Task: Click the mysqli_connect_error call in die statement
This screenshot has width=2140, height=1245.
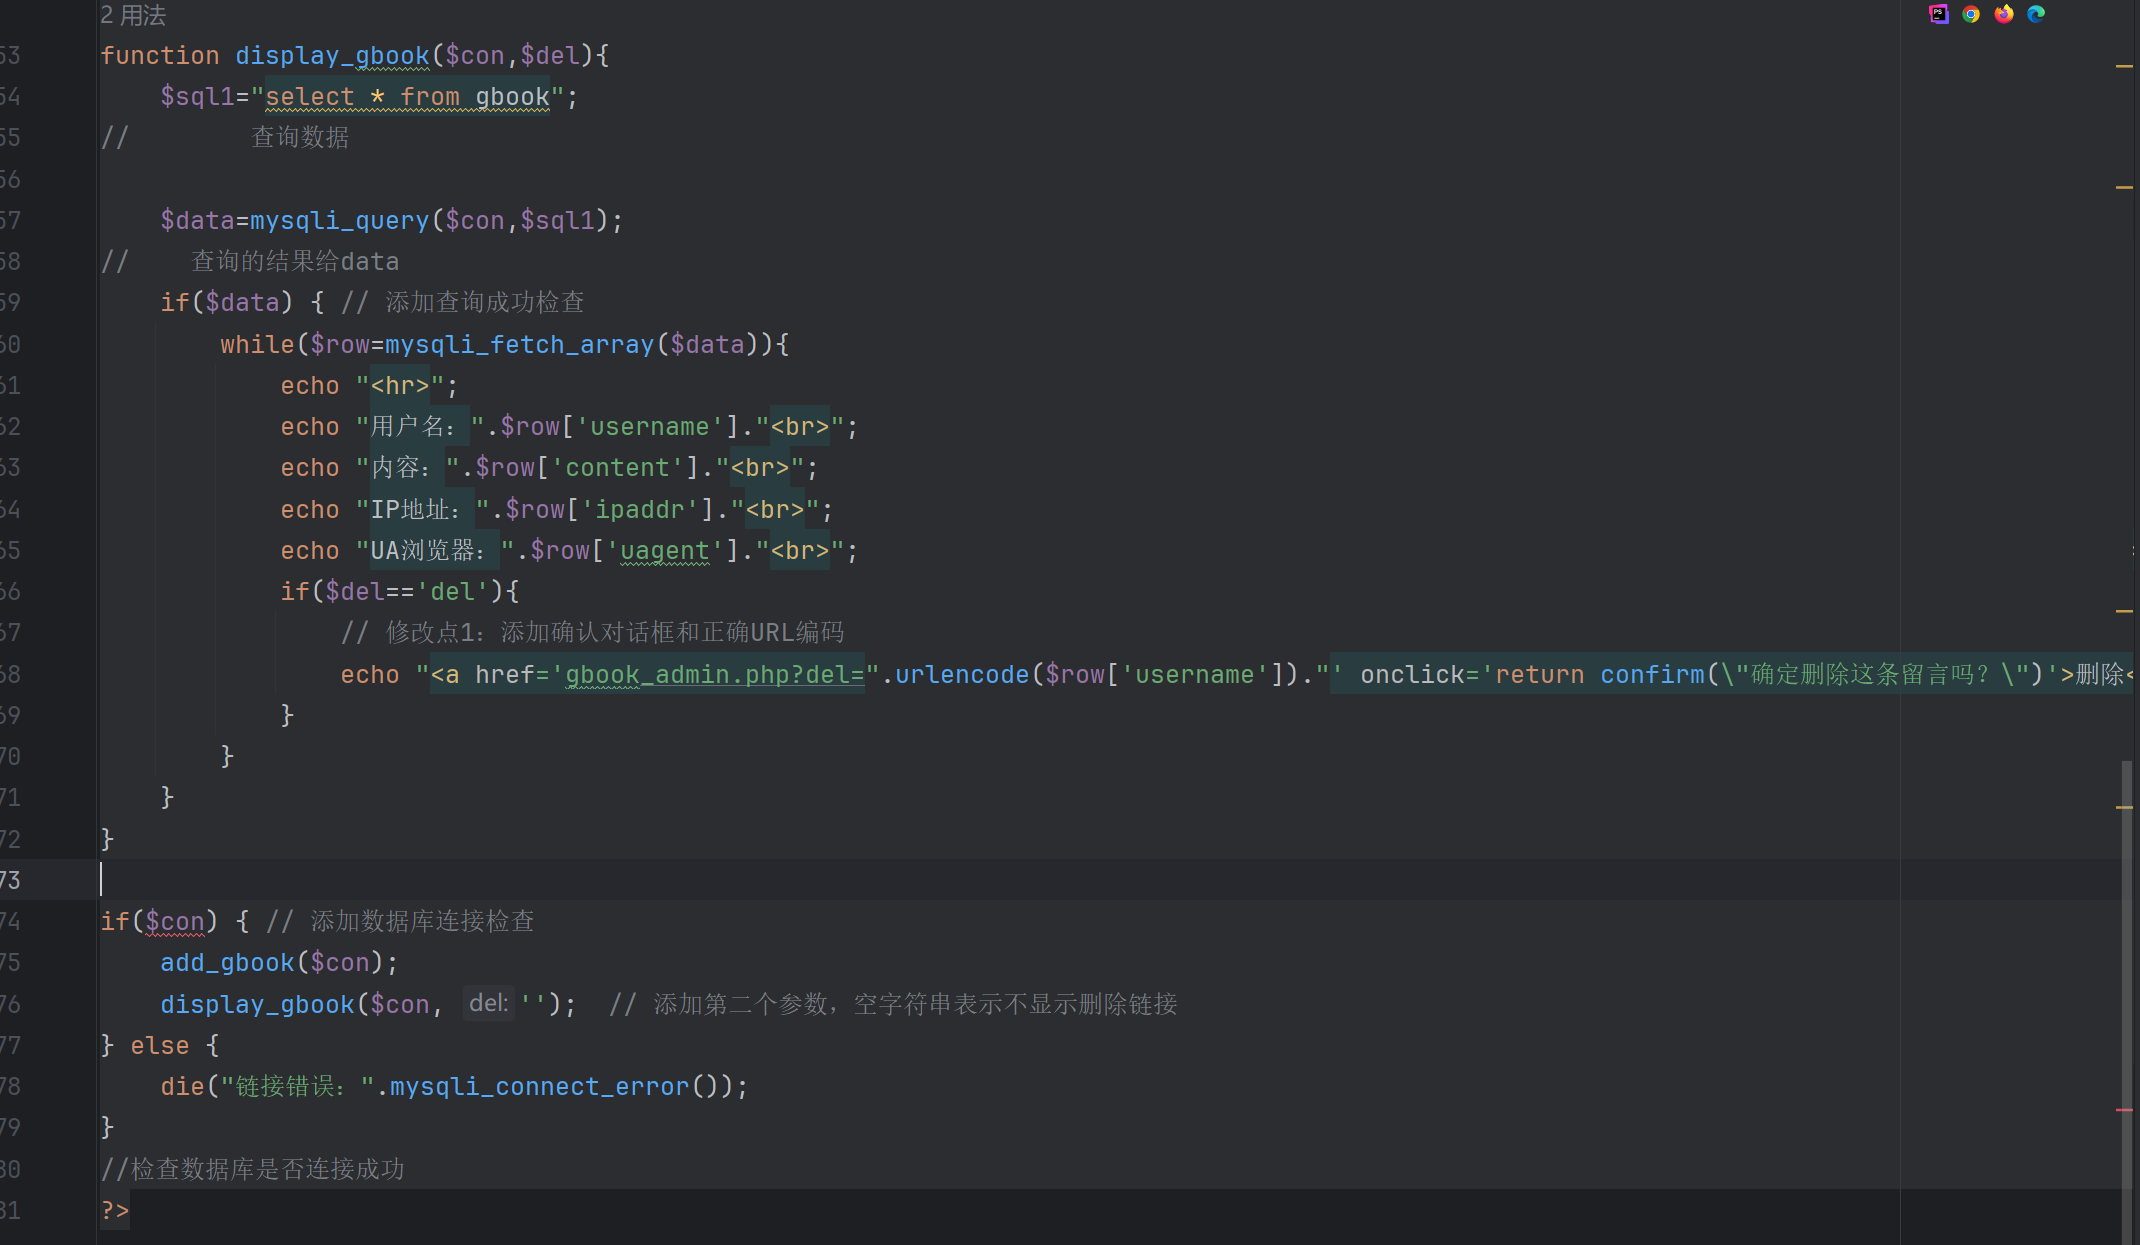Action: (539, 1086)
